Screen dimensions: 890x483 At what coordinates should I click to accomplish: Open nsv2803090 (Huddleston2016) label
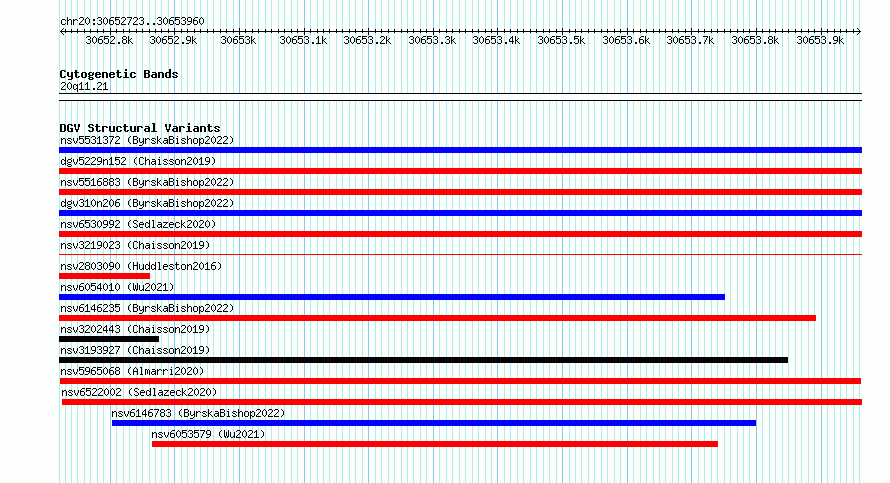141,266
